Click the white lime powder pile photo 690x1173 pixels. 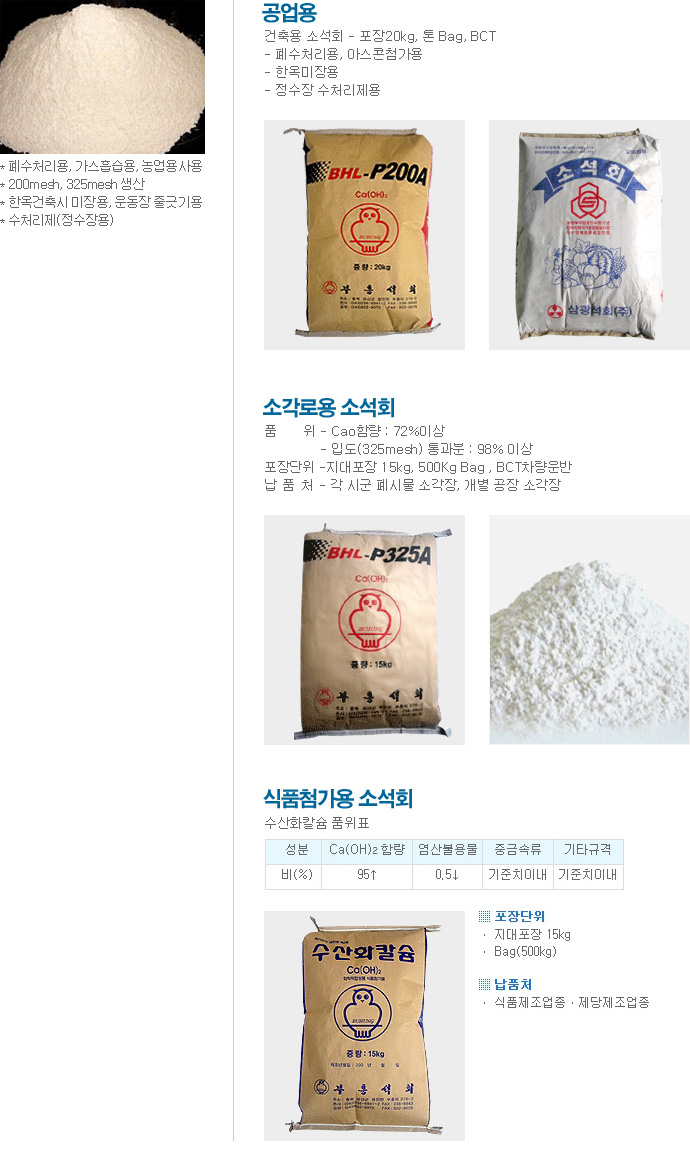click(x=589, y=630)
